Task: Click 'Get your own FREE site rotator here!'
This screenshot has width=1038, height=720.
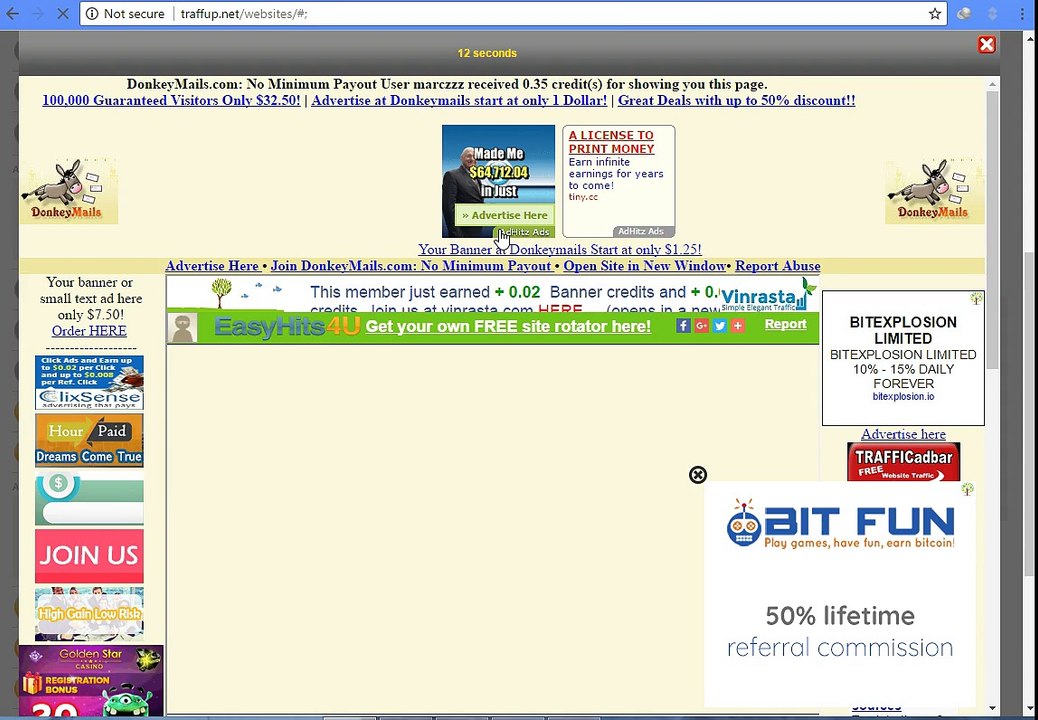Action: point(508,326)
